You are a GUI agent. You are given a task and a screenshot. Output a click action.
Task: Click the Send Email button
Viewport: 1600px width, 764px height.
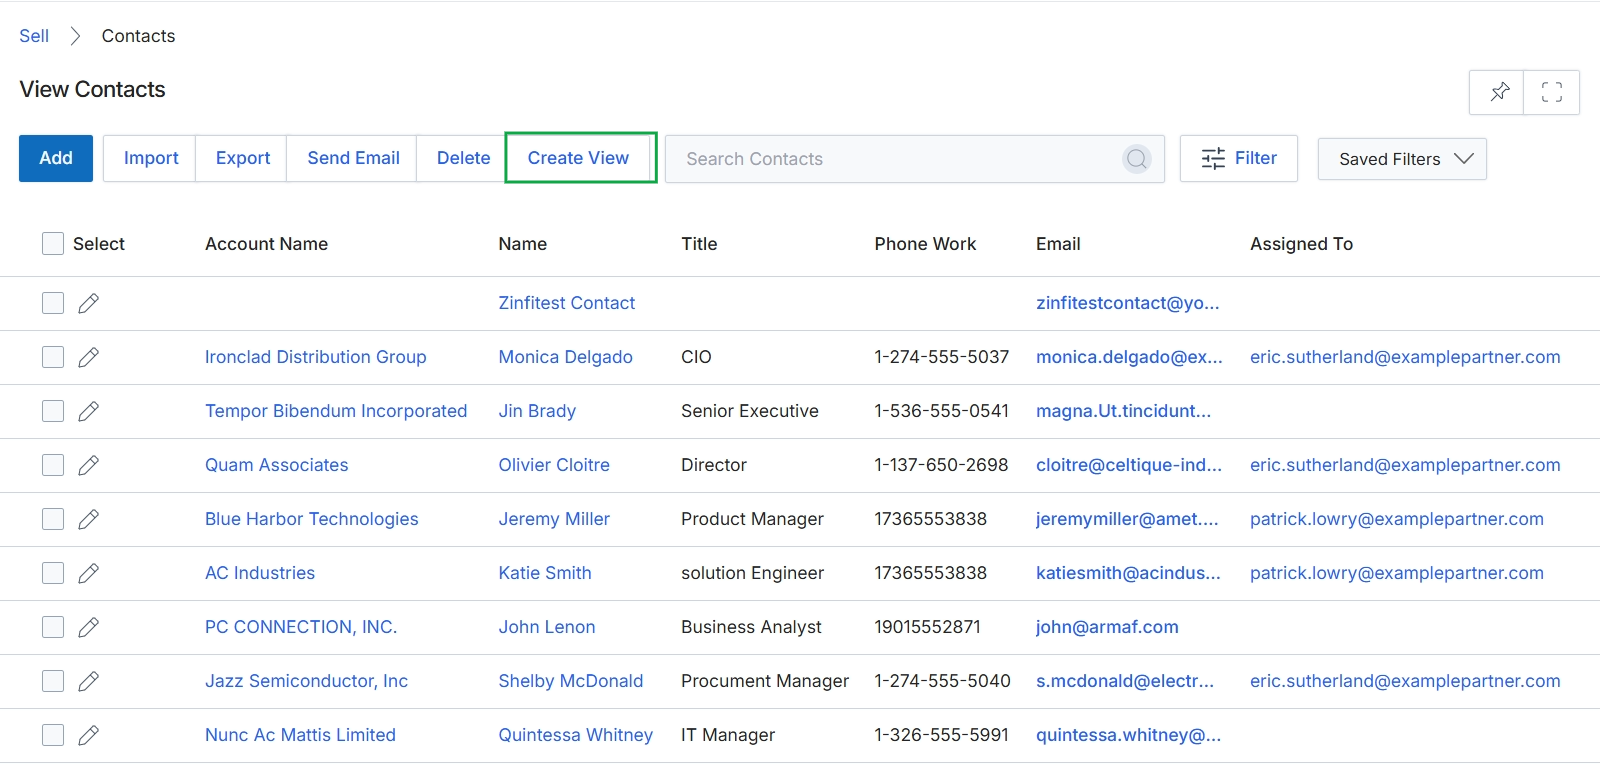point(353,158)
